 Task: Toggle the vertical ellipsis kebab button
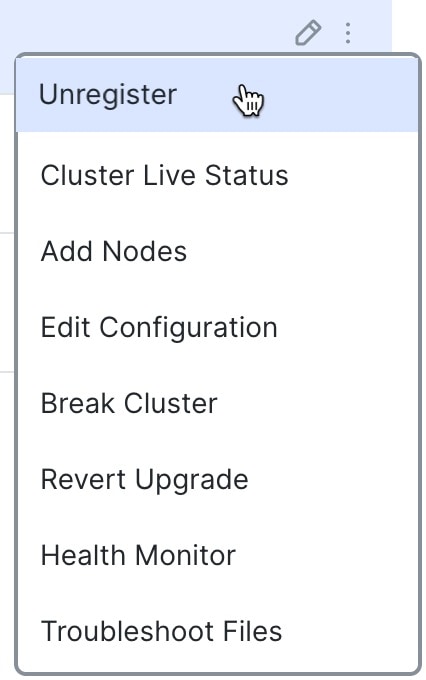(x=348, y=33)
